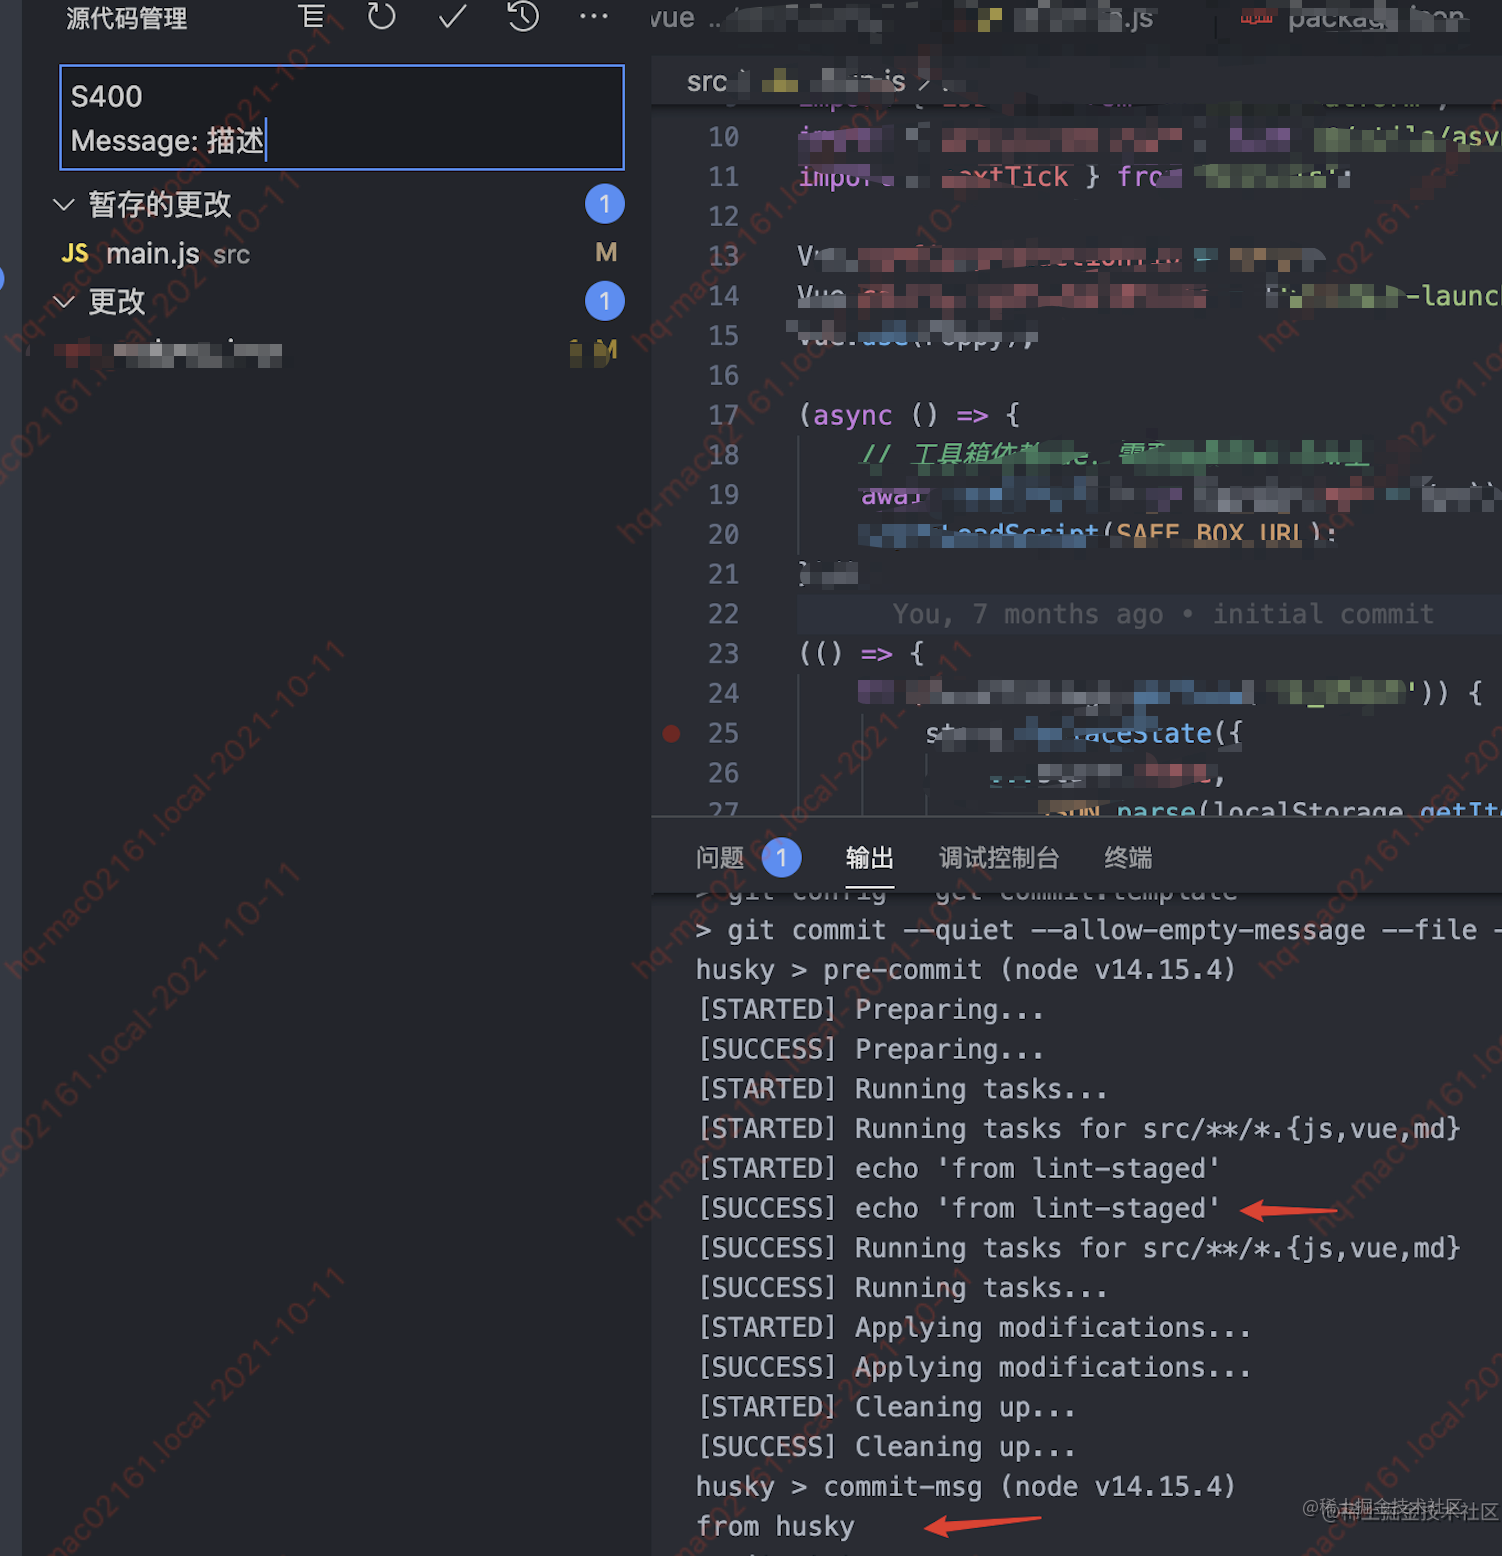Click the 更改 count badge
1502x1556 pixels.
605,301
